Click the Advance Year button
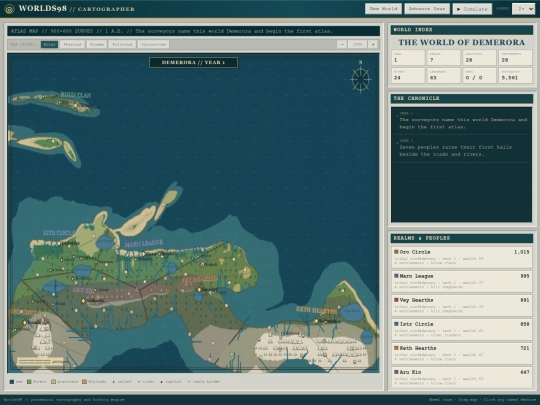This screenshot has height=405, width=540. (x=427, y=9)
